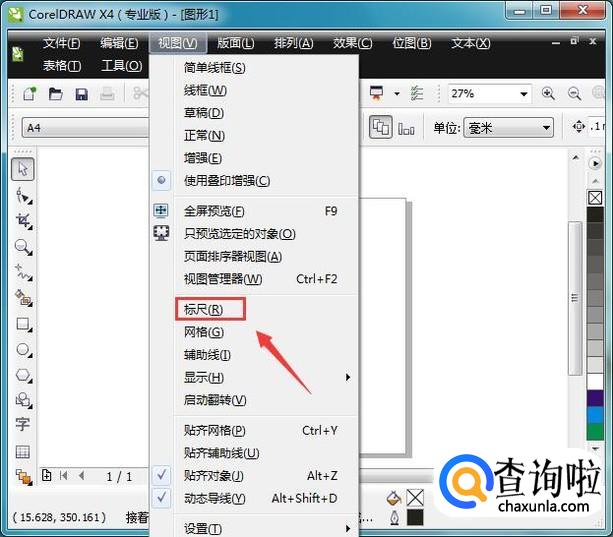Select the Freehand drawing tool
The width and height of the screenshot is (613, 537).
point(23,273)
